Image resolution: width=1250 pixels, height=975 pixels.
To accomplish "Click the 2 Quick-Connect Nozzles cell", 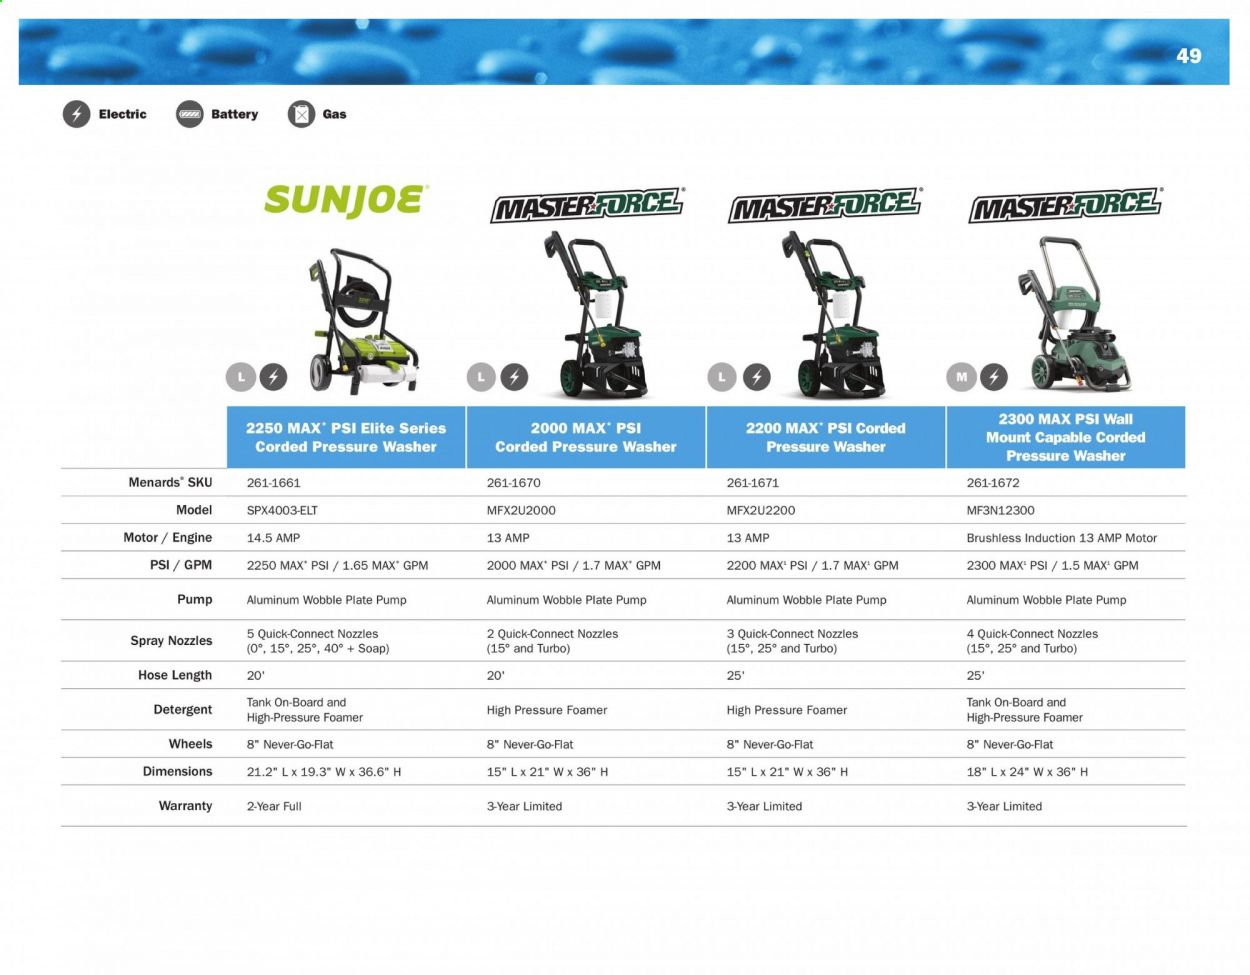I will [552, 641].
